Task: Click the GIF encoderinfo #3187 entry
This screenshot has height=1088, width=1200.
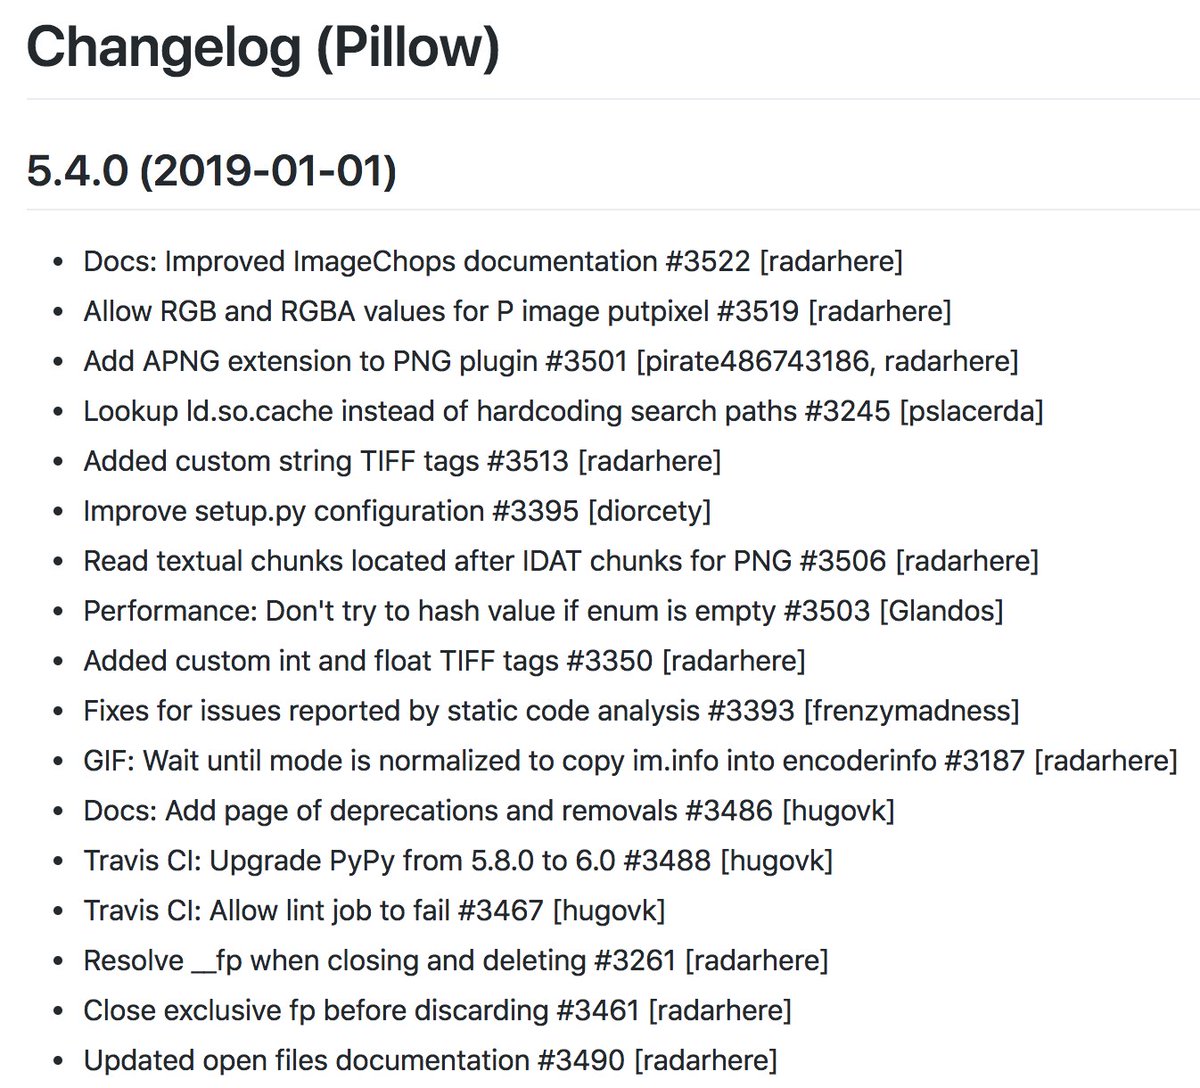Action: coord(630,762)
